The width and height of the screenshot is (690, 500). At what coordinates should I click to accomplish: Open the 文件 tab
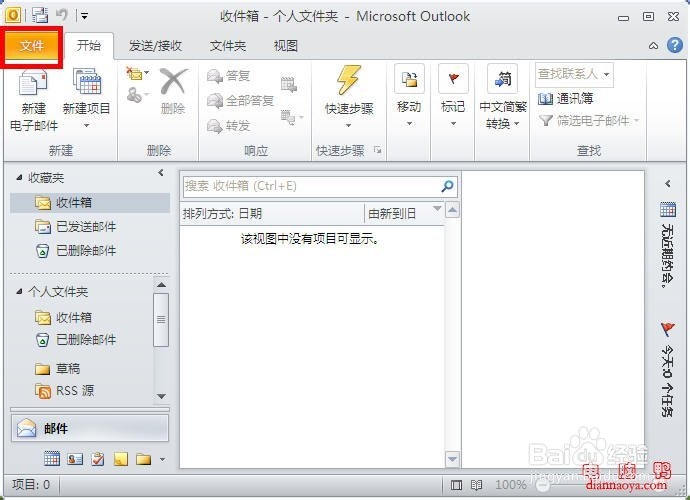32,46
